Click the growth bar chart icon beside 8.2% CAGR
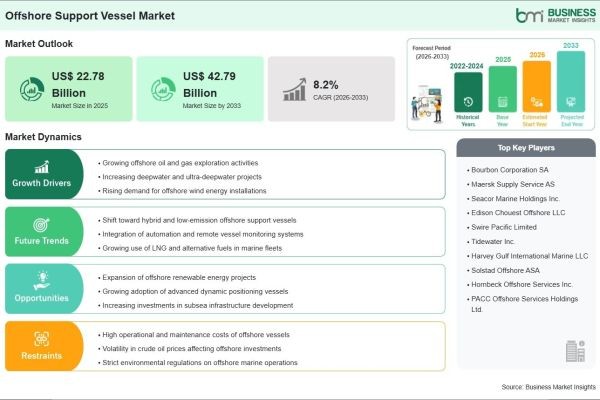 click(x=294, y=90)
